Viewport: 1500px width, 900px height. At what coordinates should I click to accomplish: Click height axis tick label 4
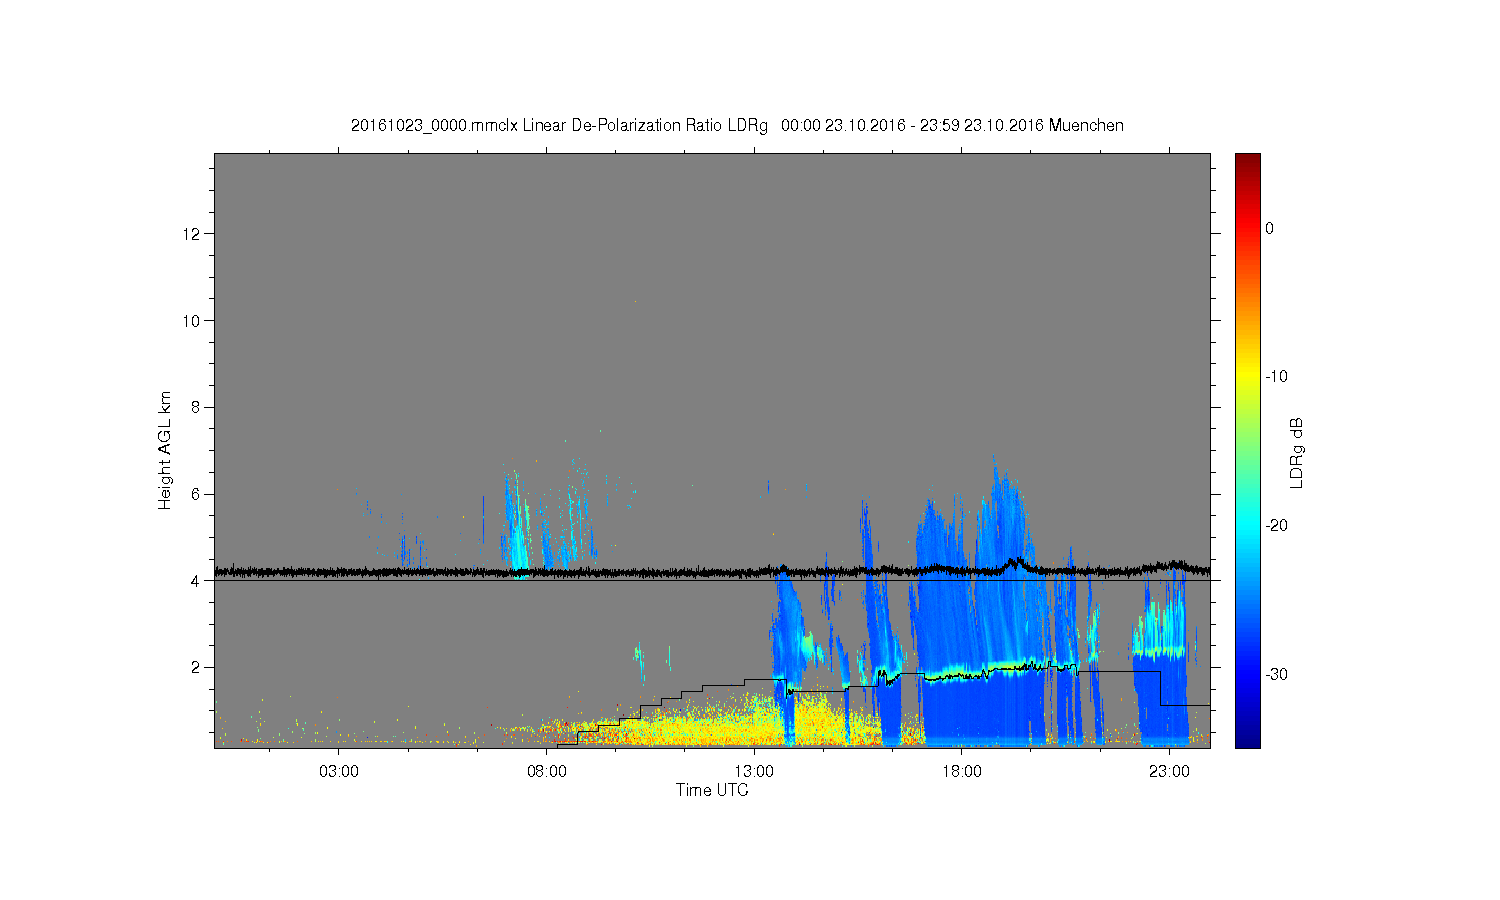pos(197,580)
